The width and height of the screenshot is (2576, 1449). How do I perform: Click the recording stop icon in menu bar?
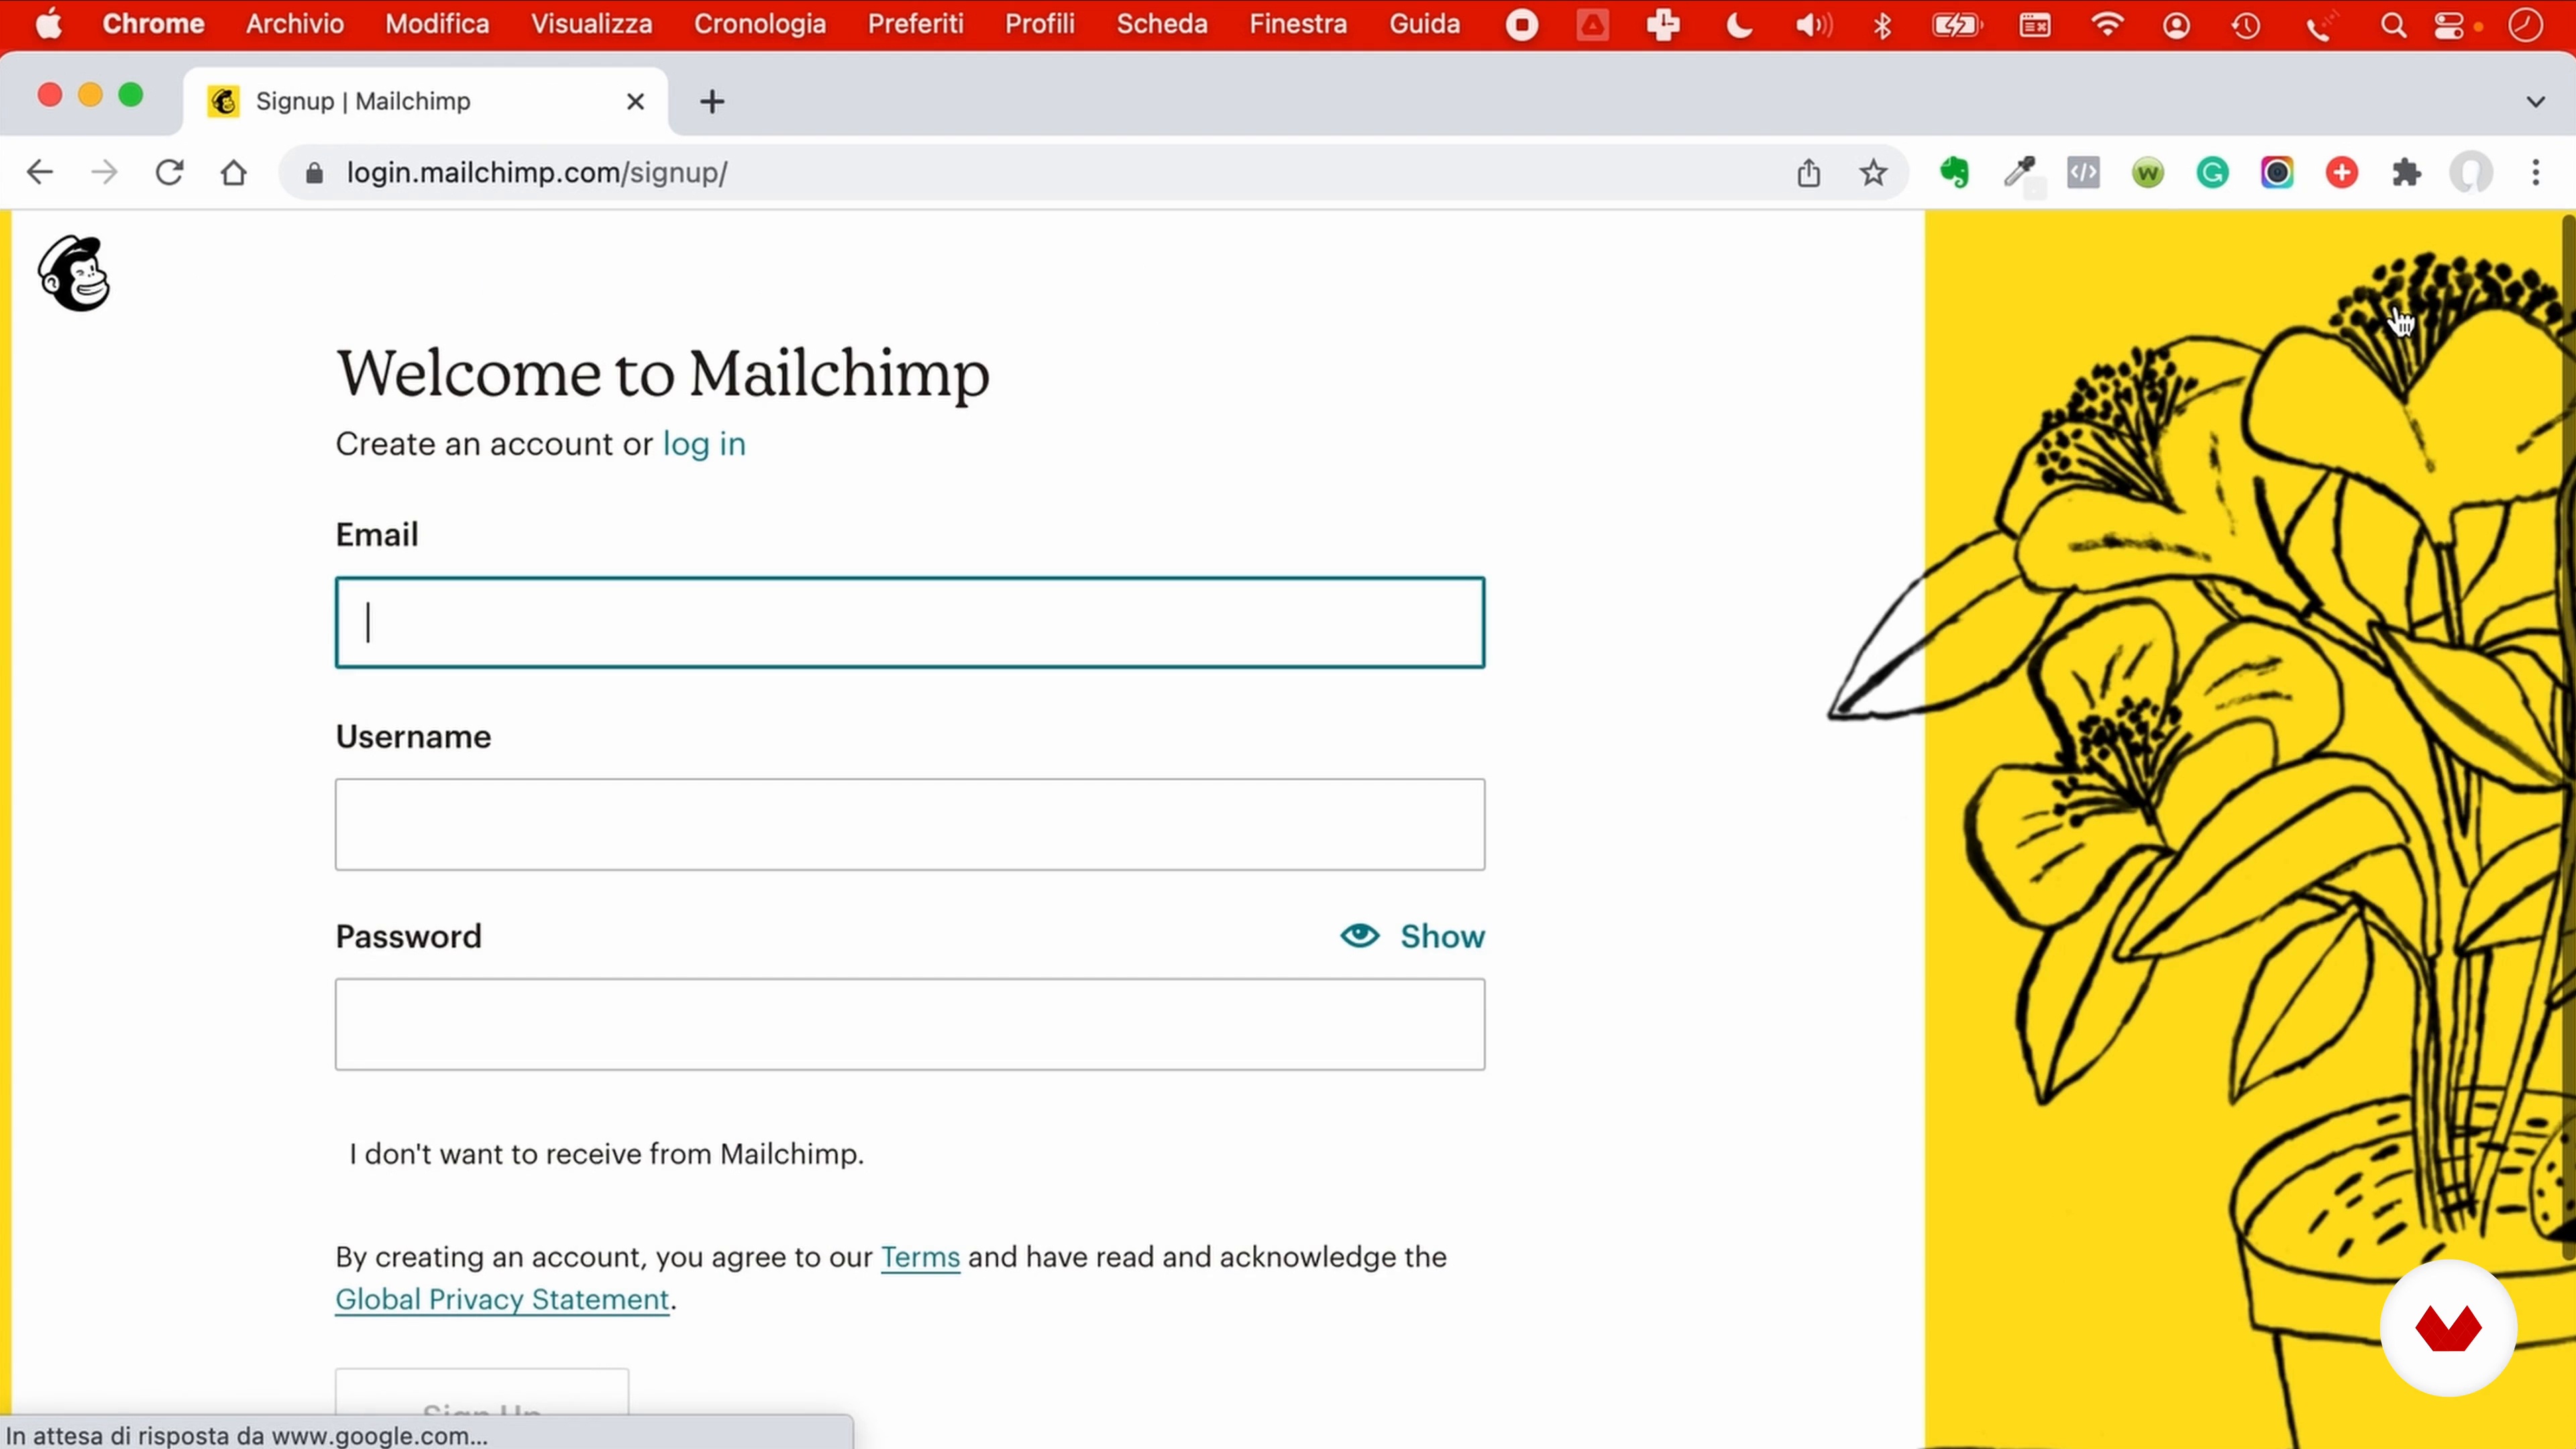coord(1522,25)
